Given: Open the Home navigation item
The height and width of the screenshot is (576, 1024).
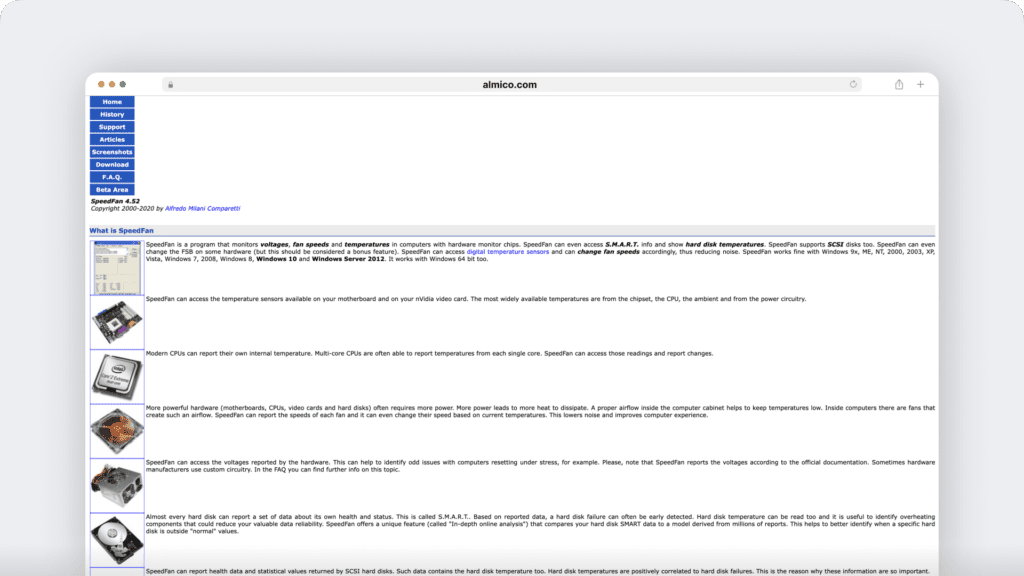Looking at the screenshot, I should click(112, 102).
